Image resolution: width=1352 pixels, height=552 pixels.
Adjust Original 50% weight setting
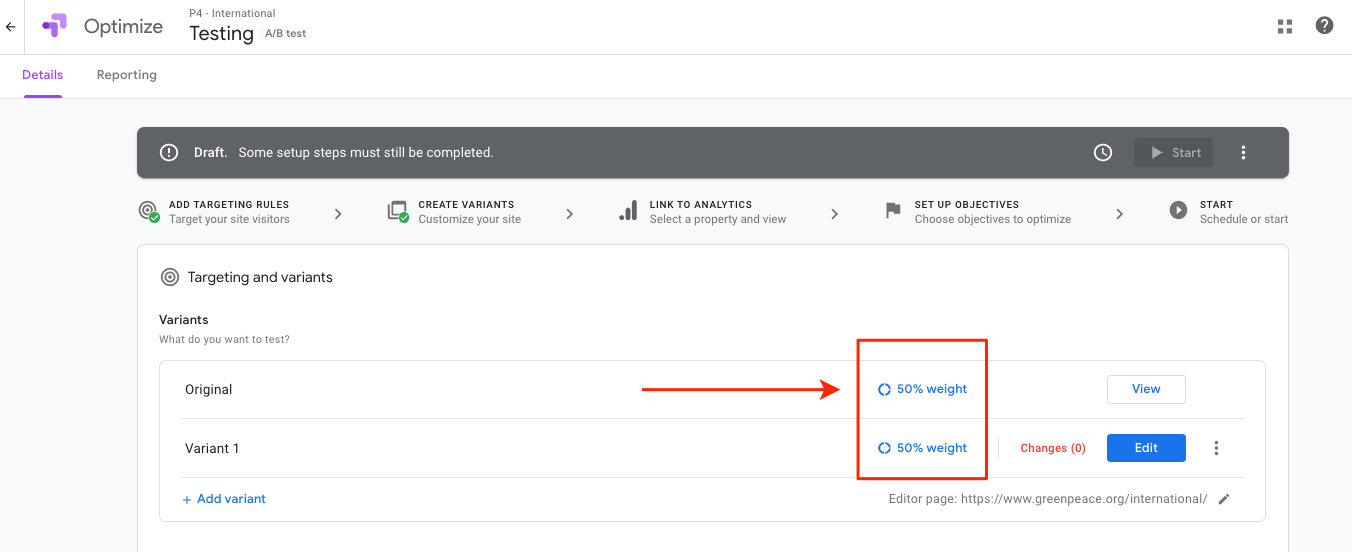click(922, 389)
